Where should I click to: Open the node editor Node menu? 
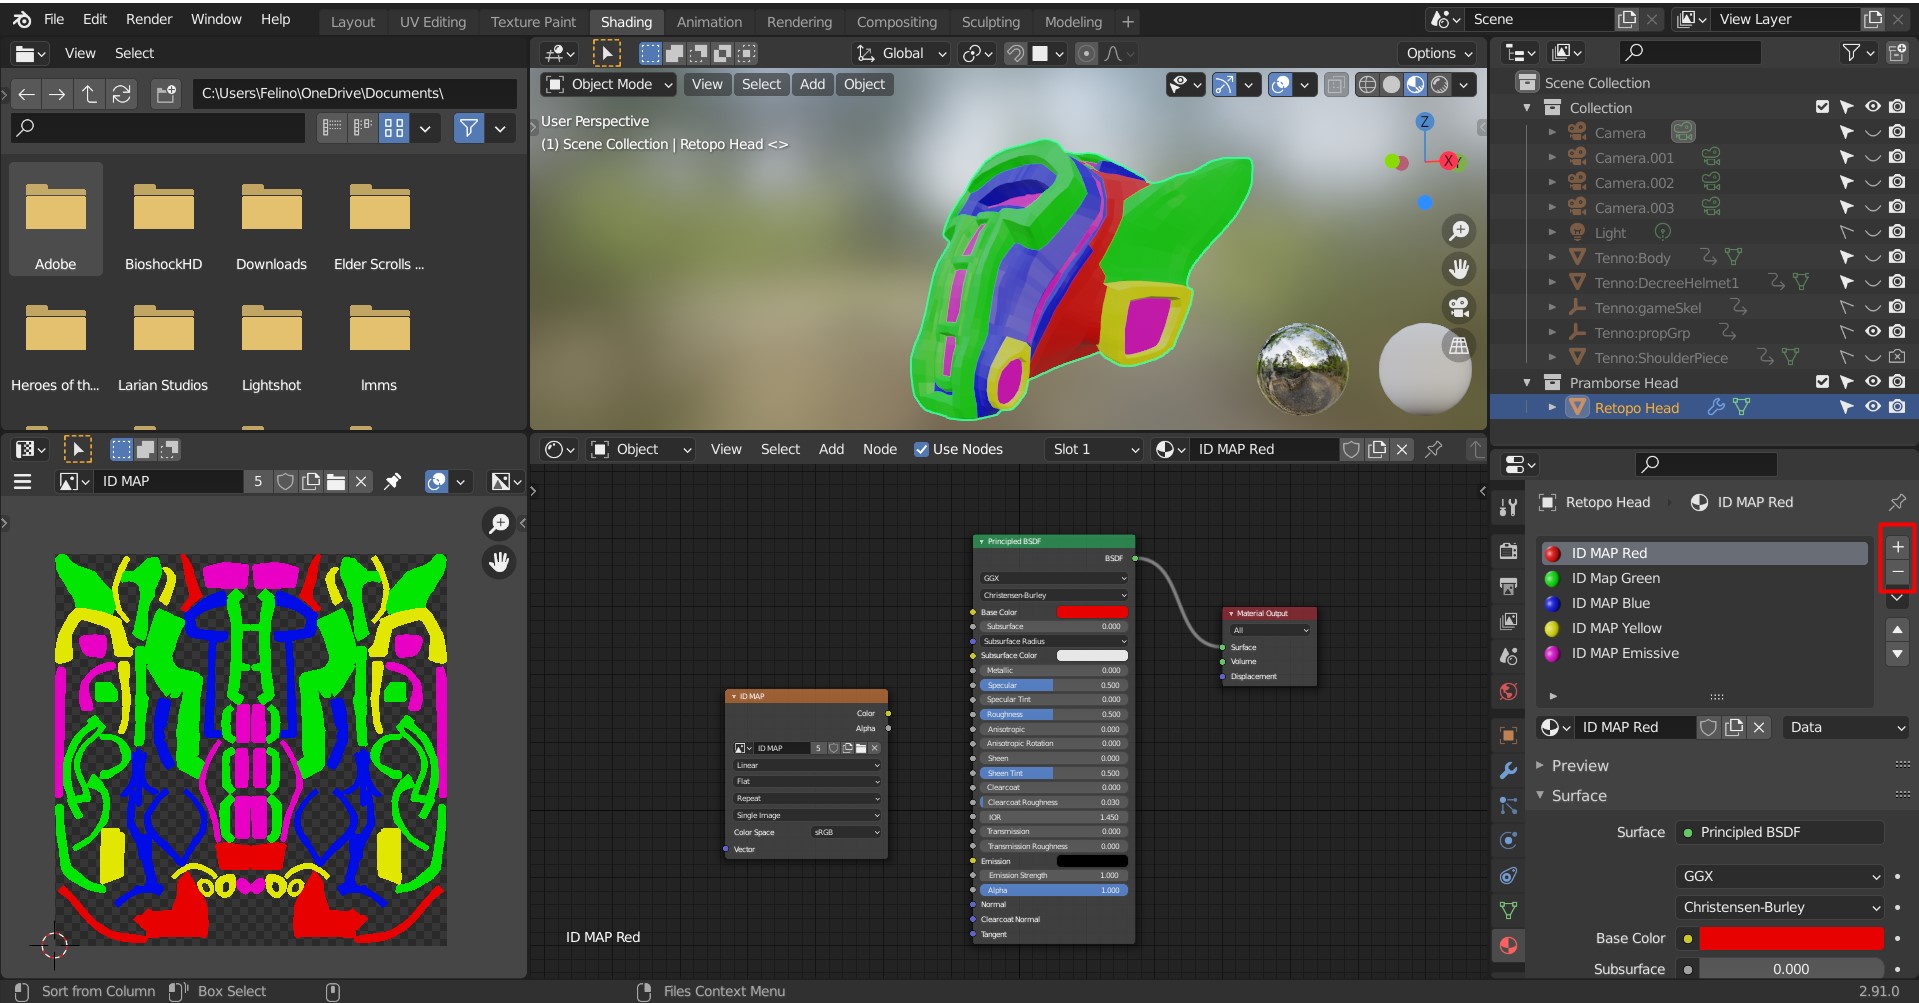tap(880, 450)
